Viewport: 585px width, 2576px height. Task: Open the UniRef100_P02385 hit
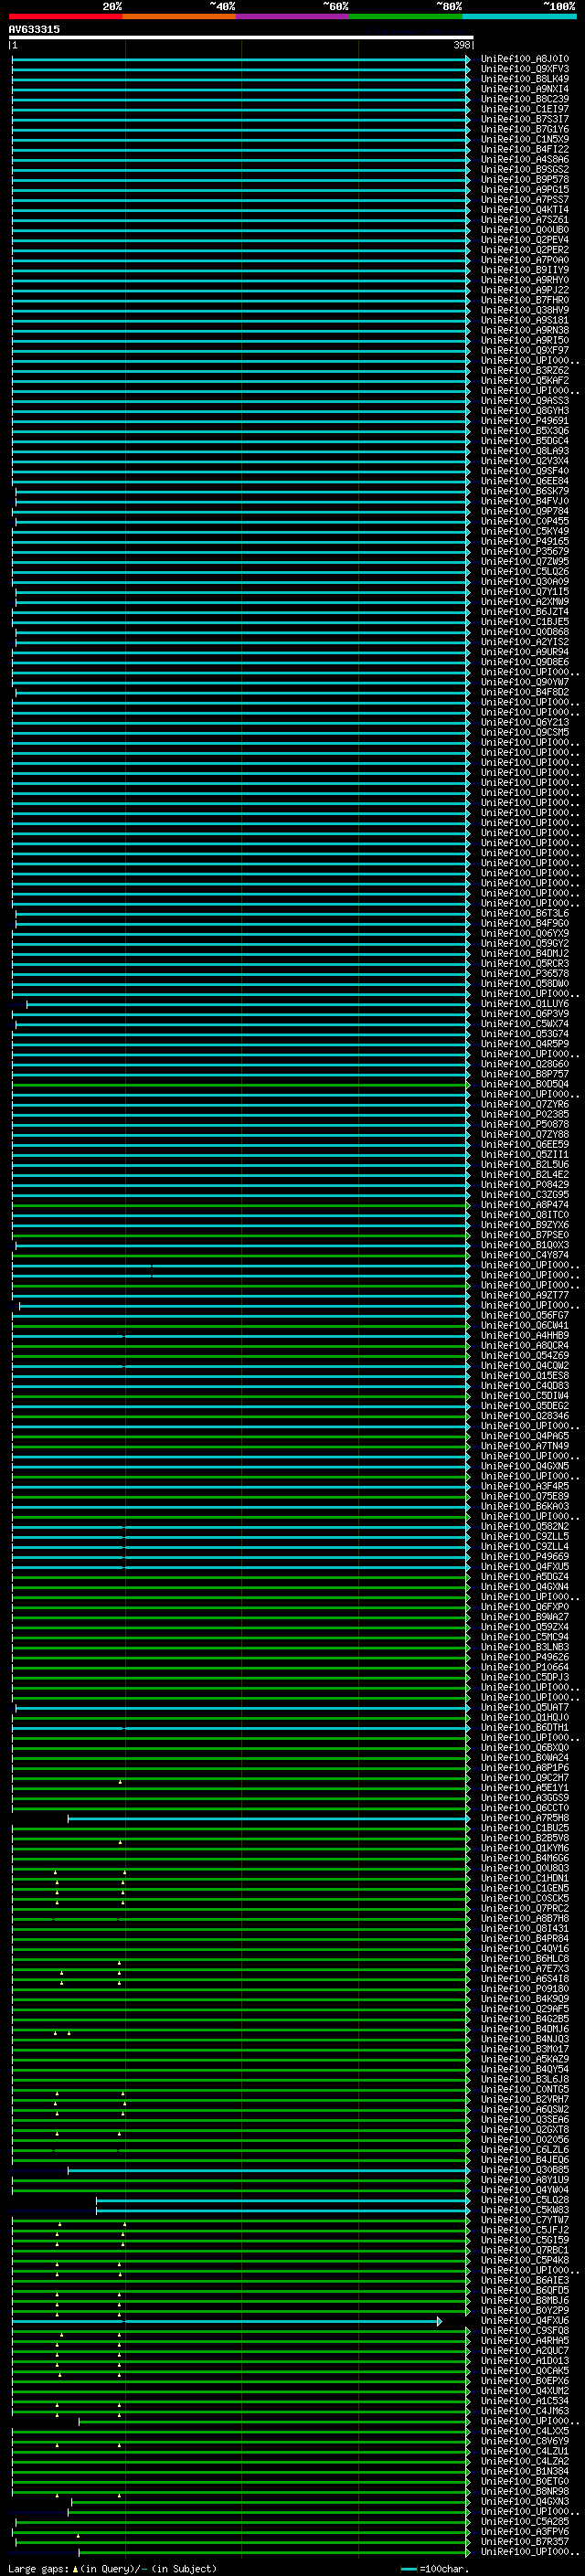(x=524, y=1114)
